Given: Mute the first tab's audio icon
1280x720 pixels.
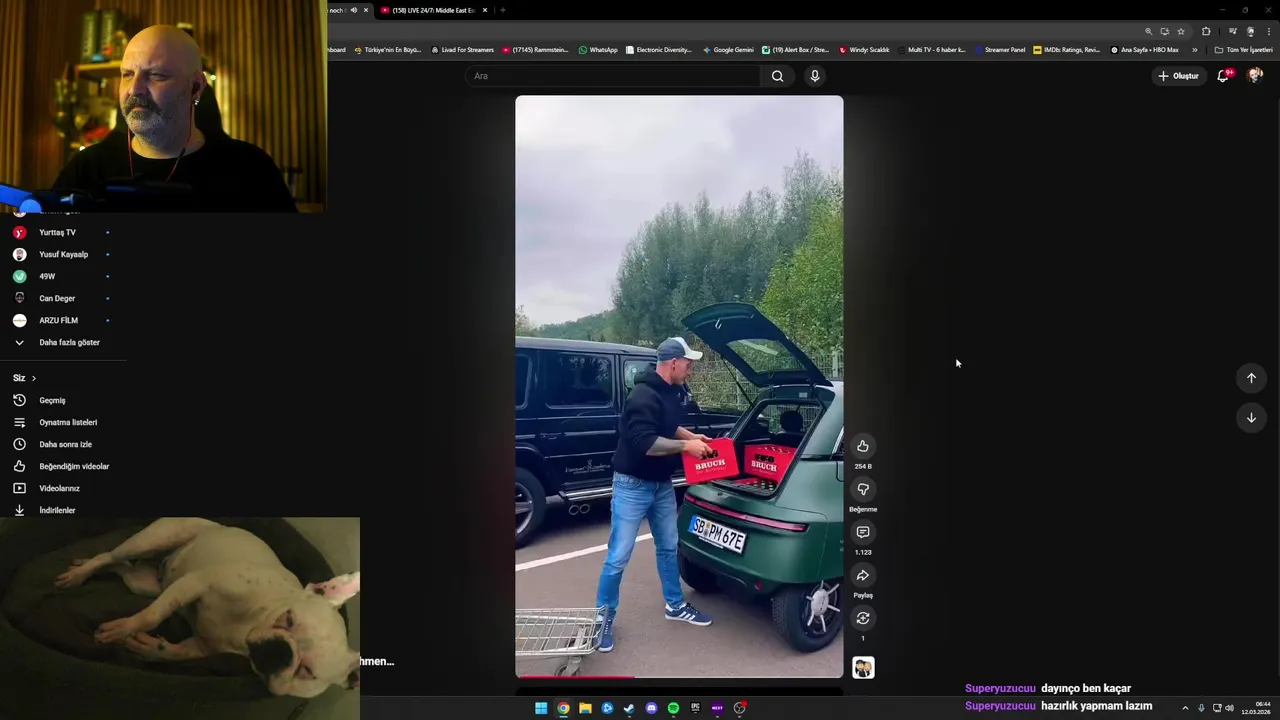Looking at the screenshot, I should (353, 10).
